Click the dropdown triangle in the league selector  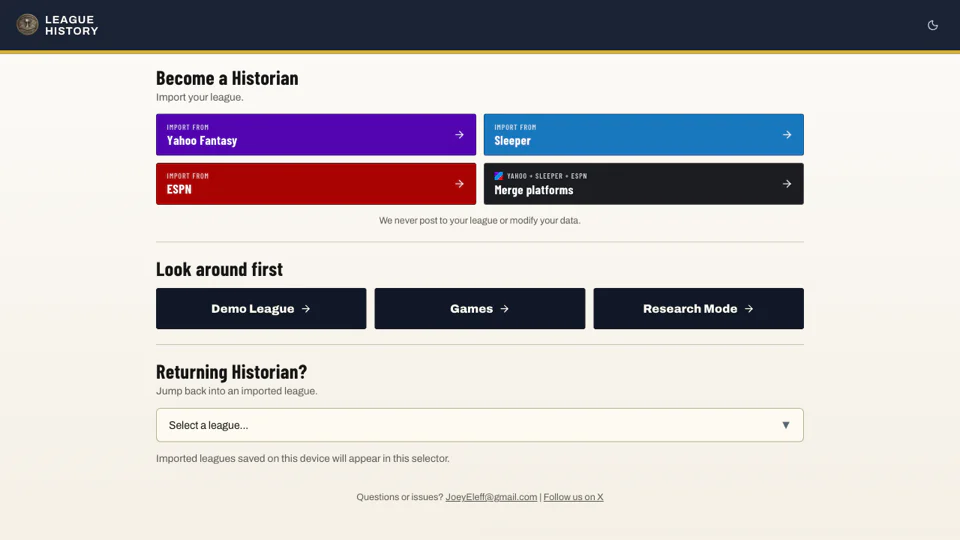(x=786, y=425)
